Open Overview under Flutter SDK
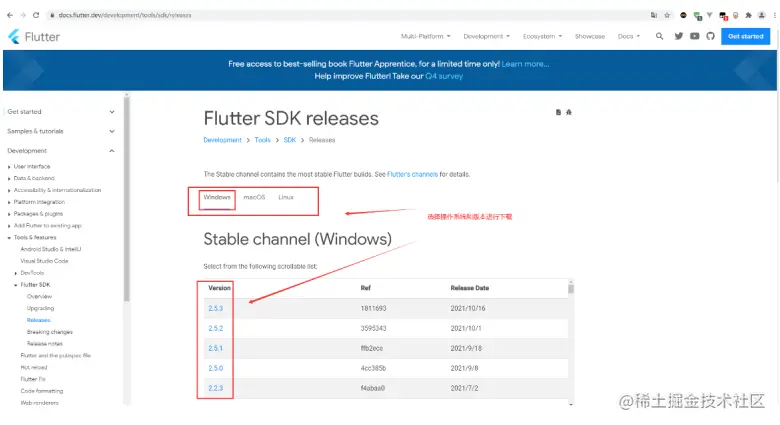Viewport: 780px width, 425px height. point(39,297)
